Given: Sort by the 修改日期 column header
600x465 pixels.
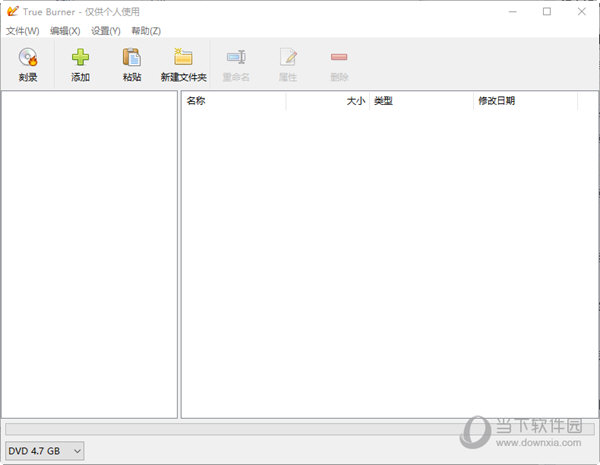Looking at the screenshot, I should click(x=525, y=101).
